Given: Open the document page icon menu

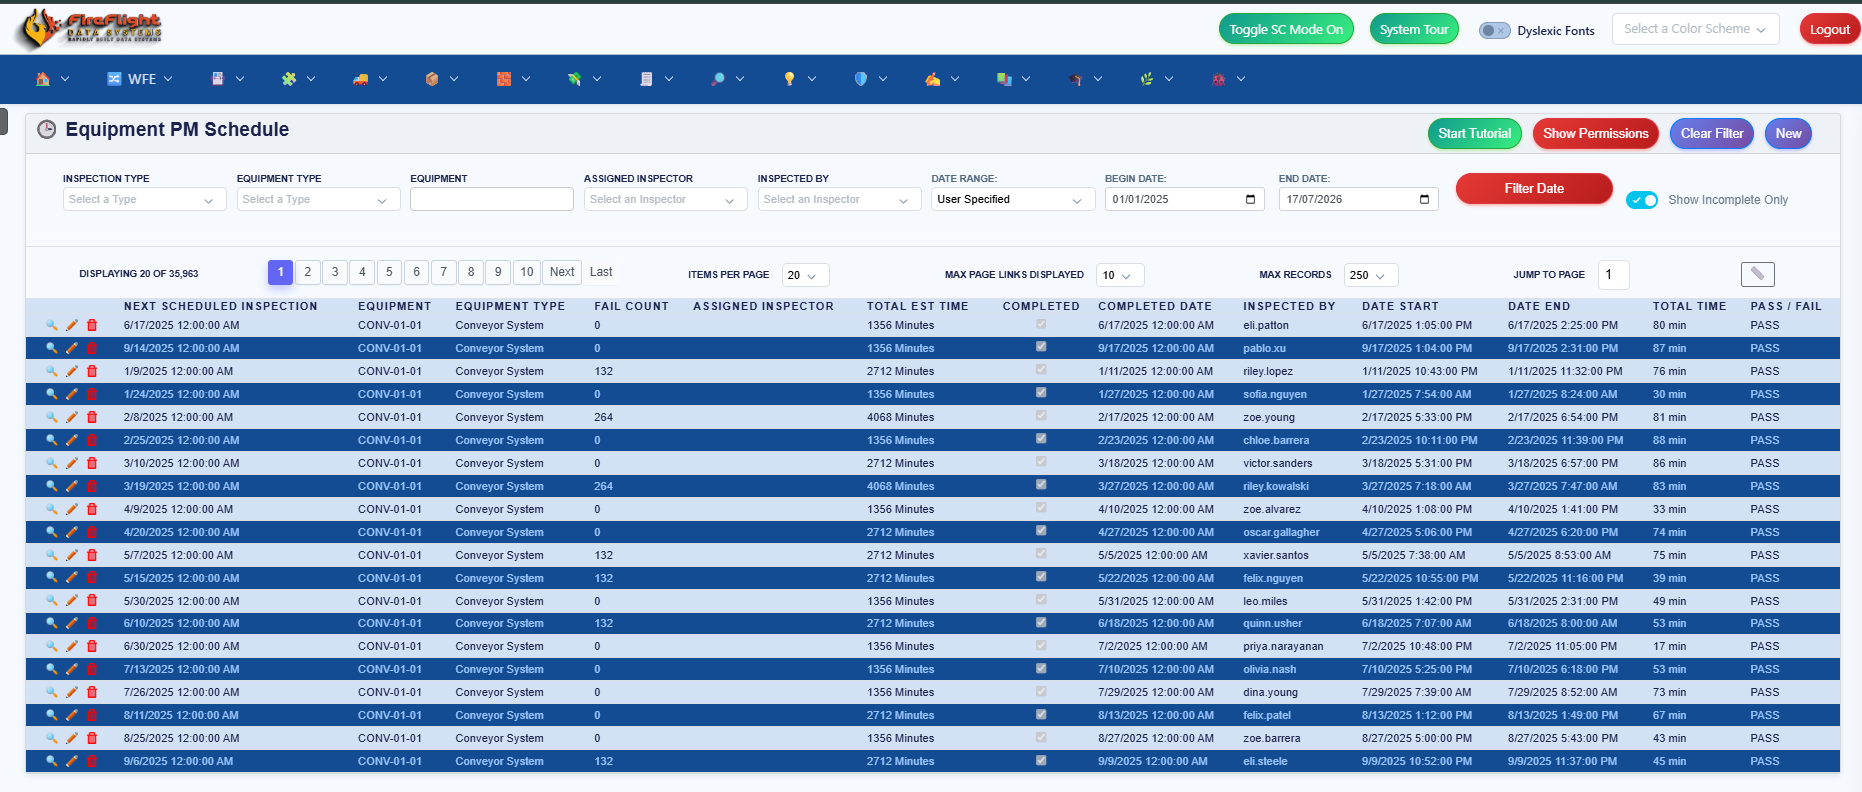Looking at the screenshot, I should 656,79.
